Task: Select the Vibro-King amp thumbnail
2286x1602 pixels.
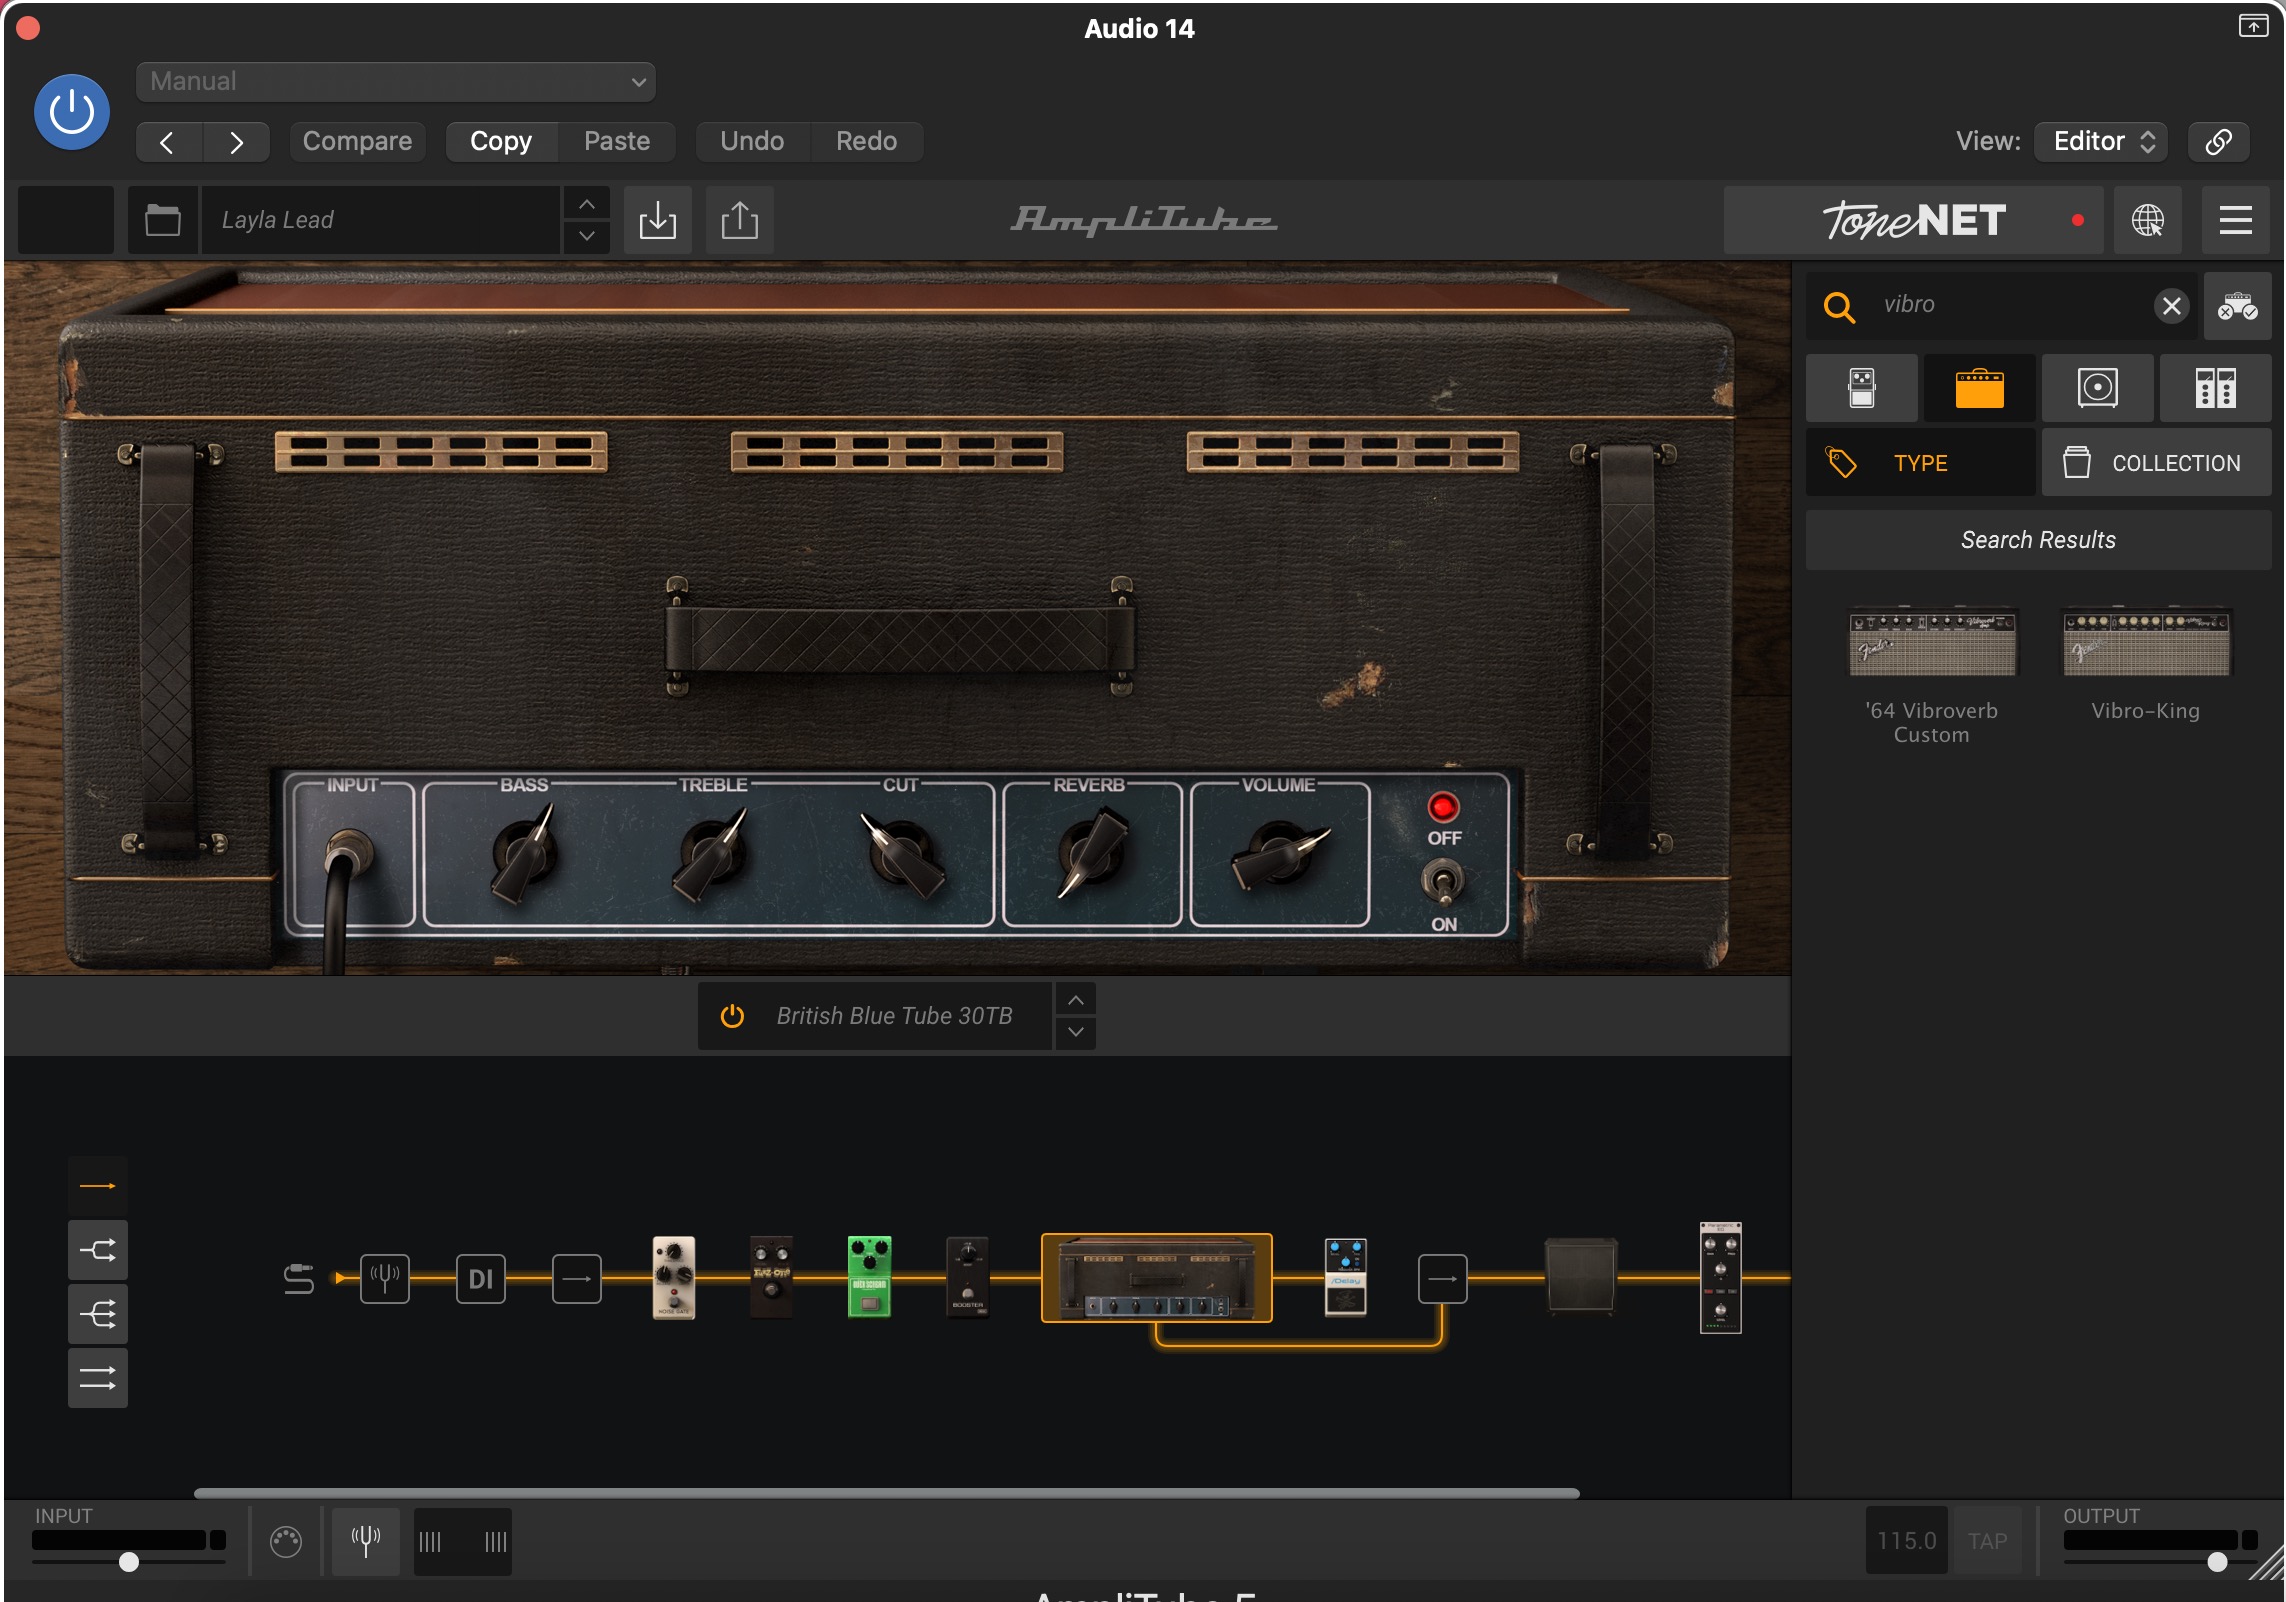Action: point(2146,643)
